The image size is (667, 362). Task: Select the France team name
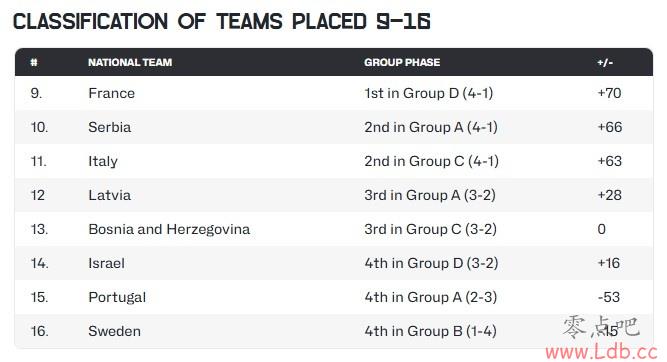coord(111,93)
